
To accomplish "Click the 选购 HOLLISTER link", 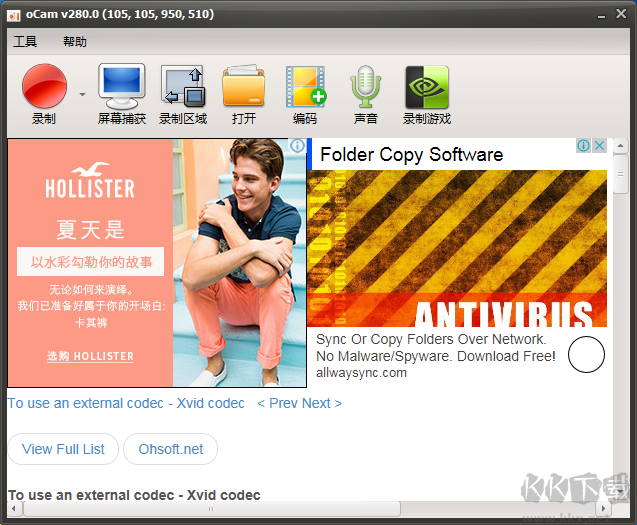I will click(x=90, y=356).
